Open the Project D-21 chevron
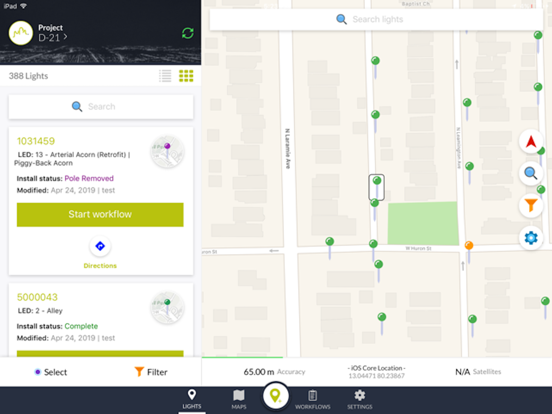This screenshot has height=414, width=552. pos(65,36)
